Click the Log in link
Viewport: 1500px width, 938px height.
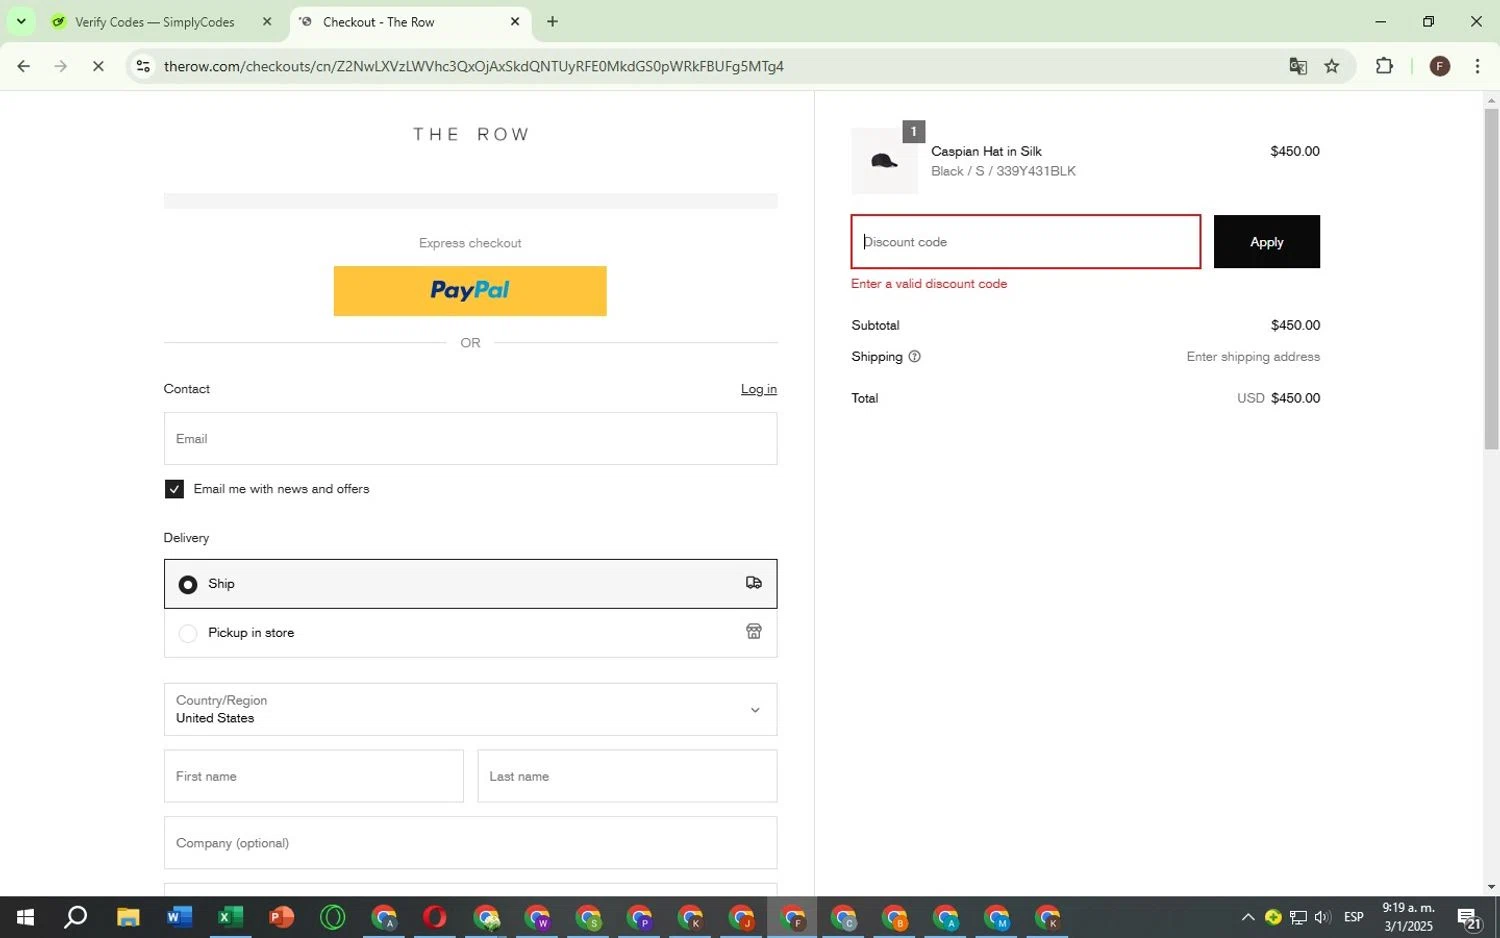click(758, 389)
